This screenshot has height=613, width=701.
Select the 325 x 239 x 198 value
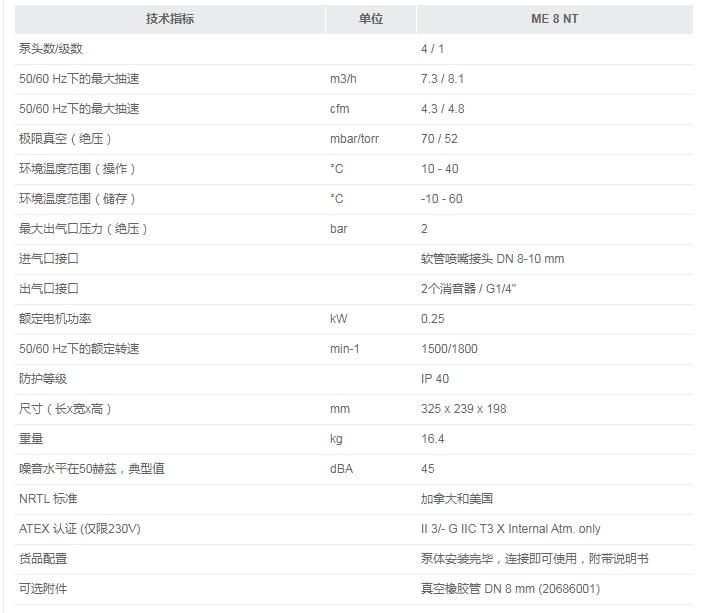pos(463,409)
